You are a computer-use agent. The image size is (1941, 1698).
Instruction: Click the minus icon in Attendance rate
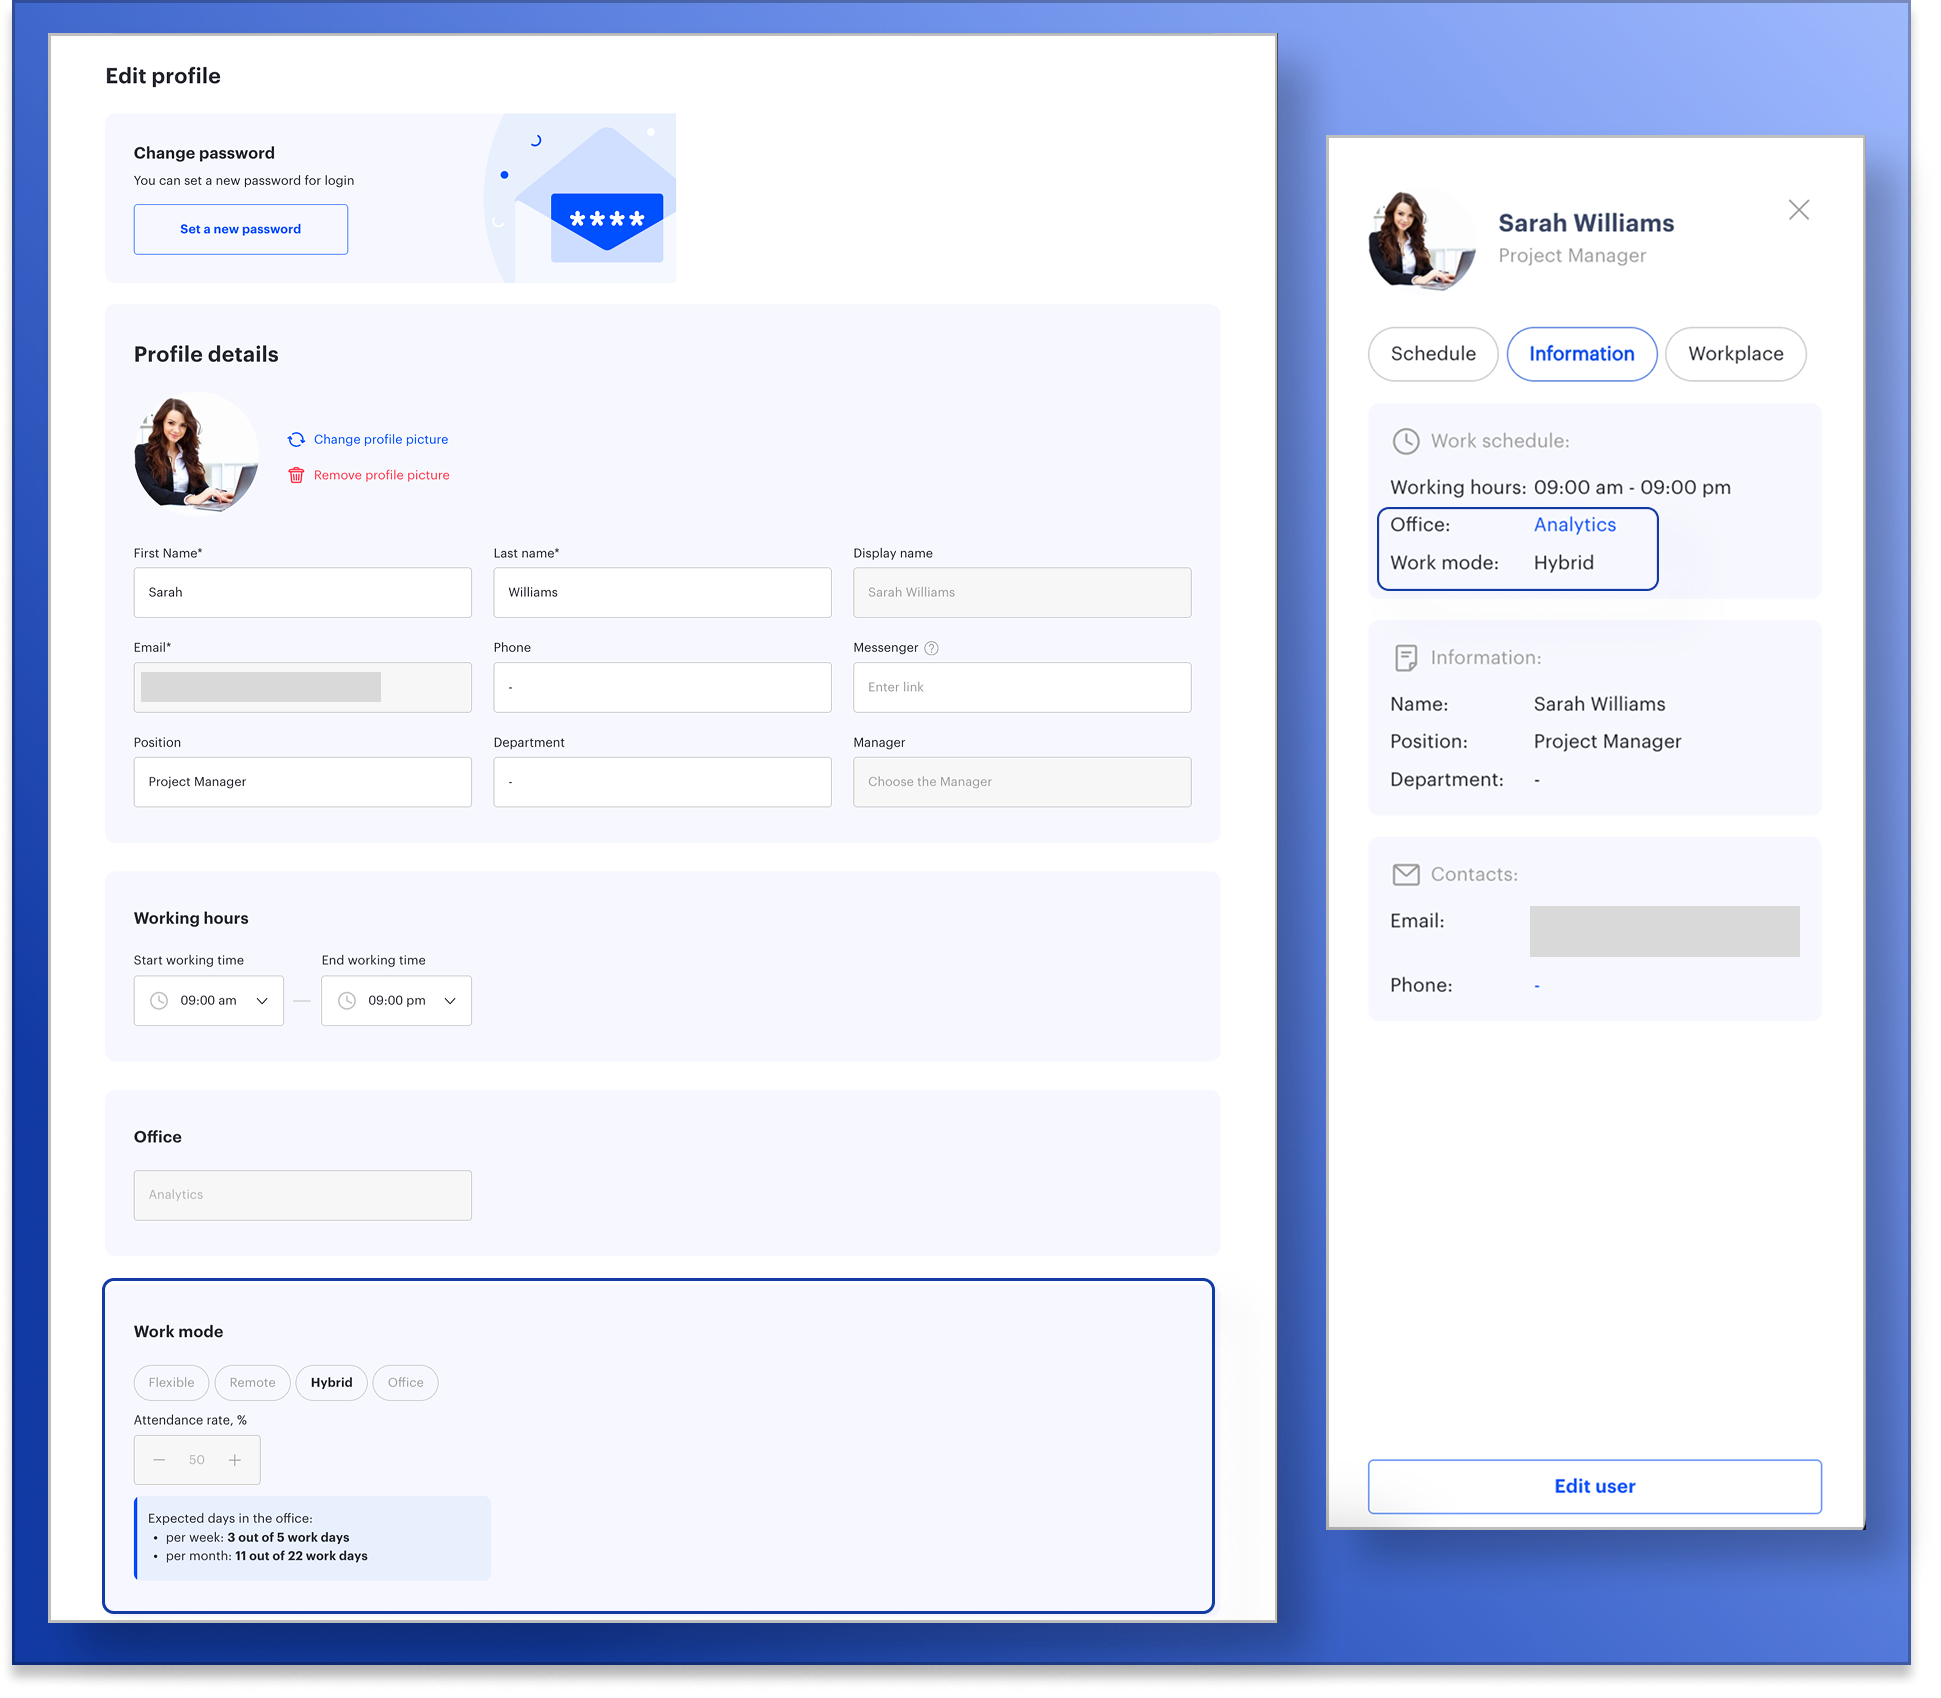159,1460
